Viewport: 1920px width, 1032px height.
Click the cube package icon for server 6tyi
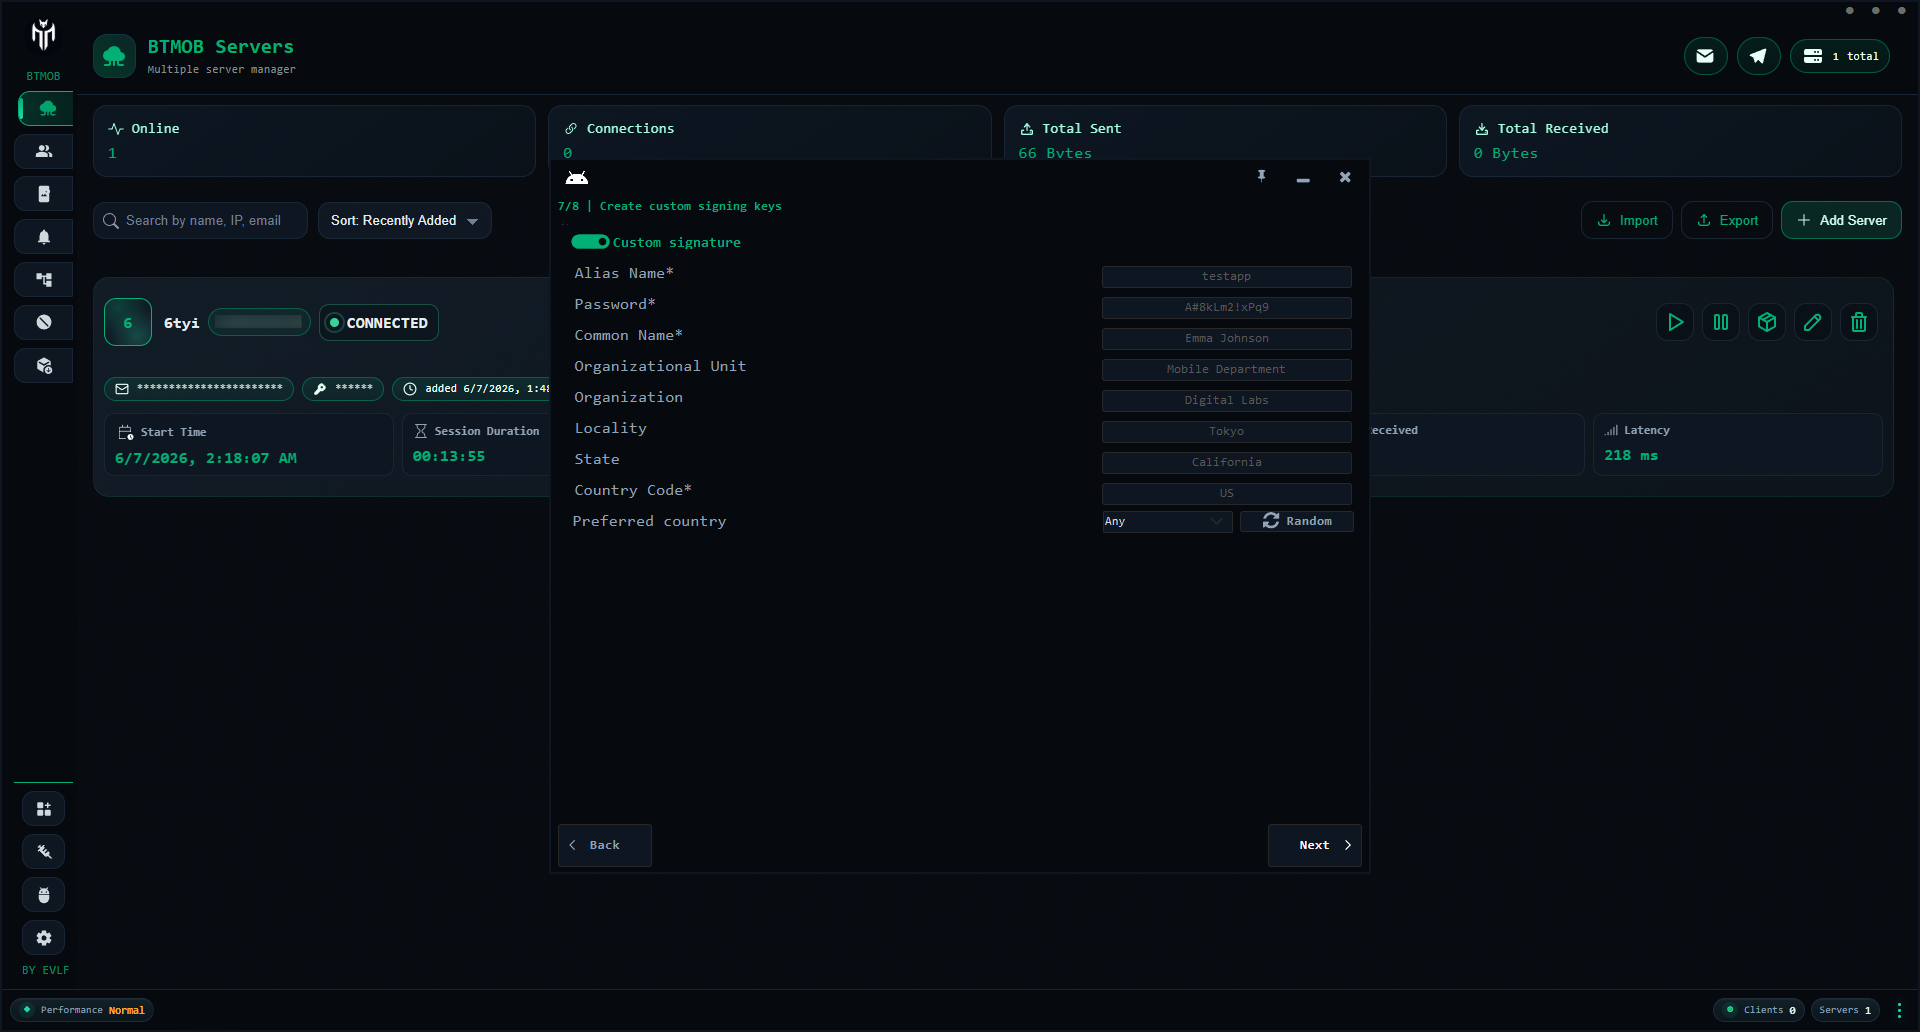click(x=1767, y=322)
